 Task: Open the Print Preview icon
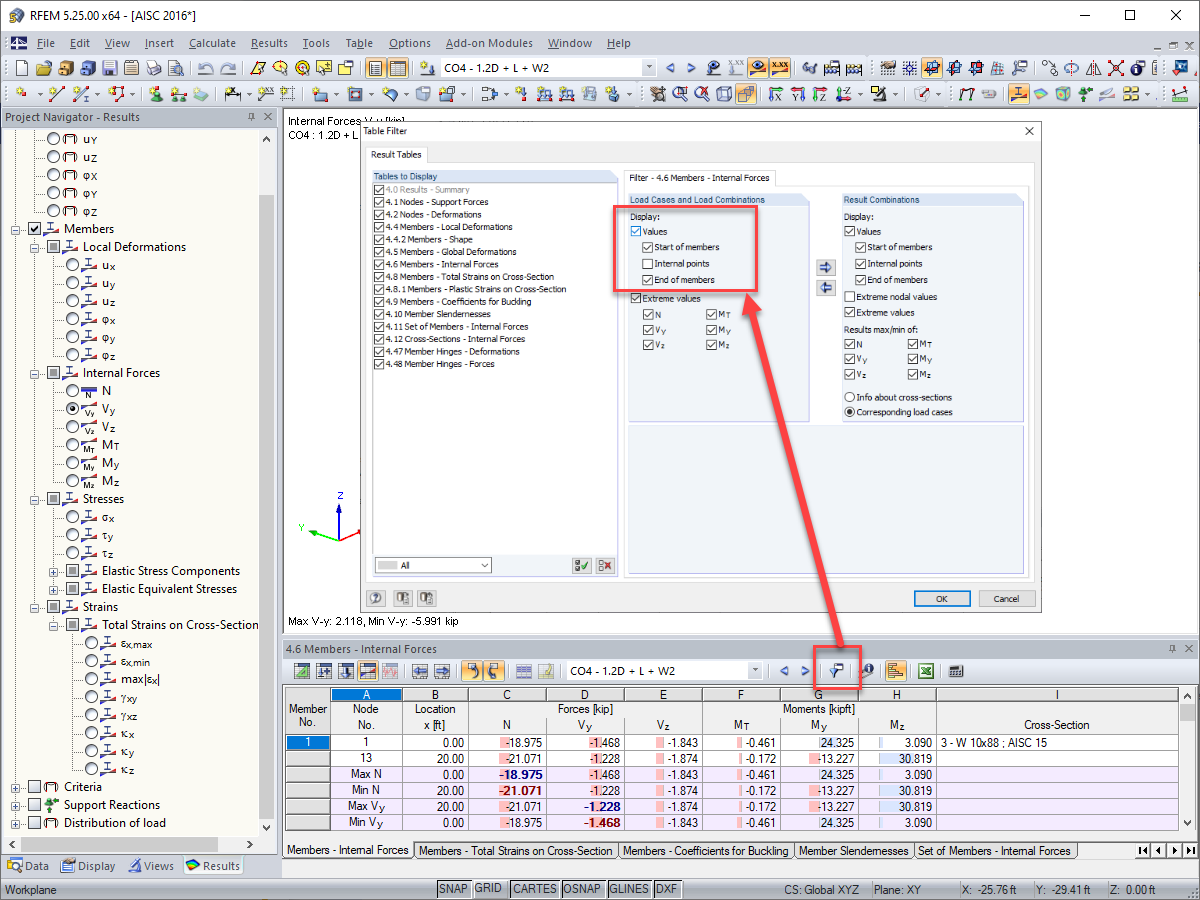click(x=176, y=67)
